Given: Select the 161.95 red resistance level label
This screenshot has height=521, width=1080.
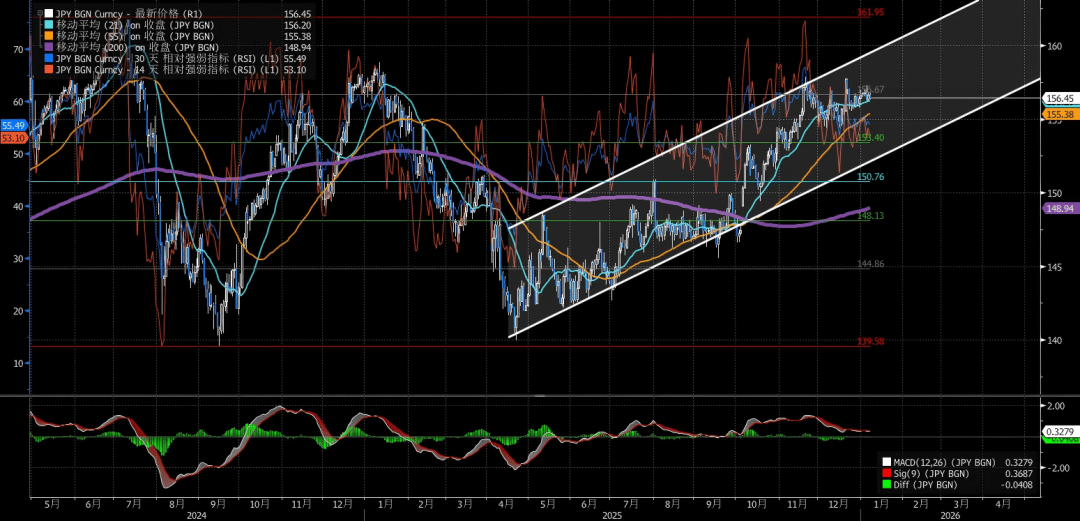Looking at the screenshot, I should click(872, 13).
